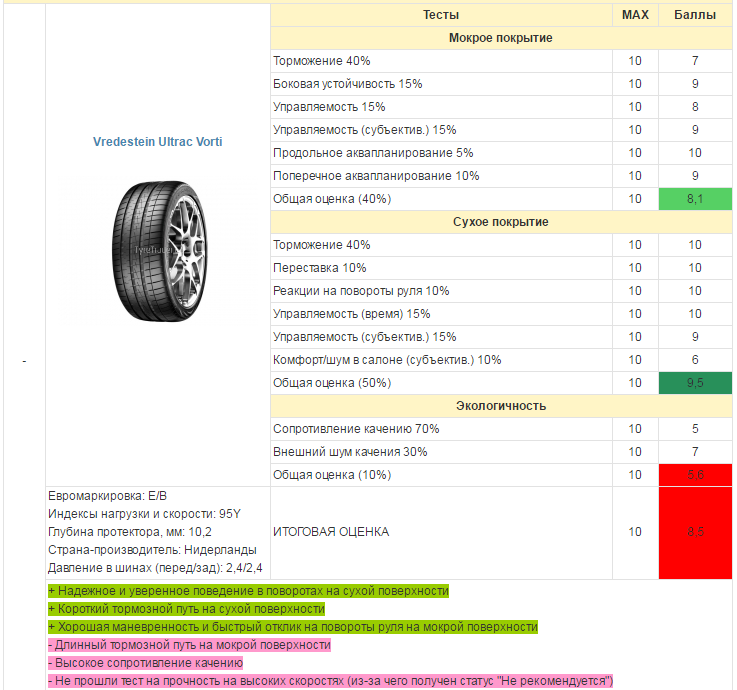Click the "Тесты" column header
The height and width of the screenshot is (690, 737).
point(441,15)
